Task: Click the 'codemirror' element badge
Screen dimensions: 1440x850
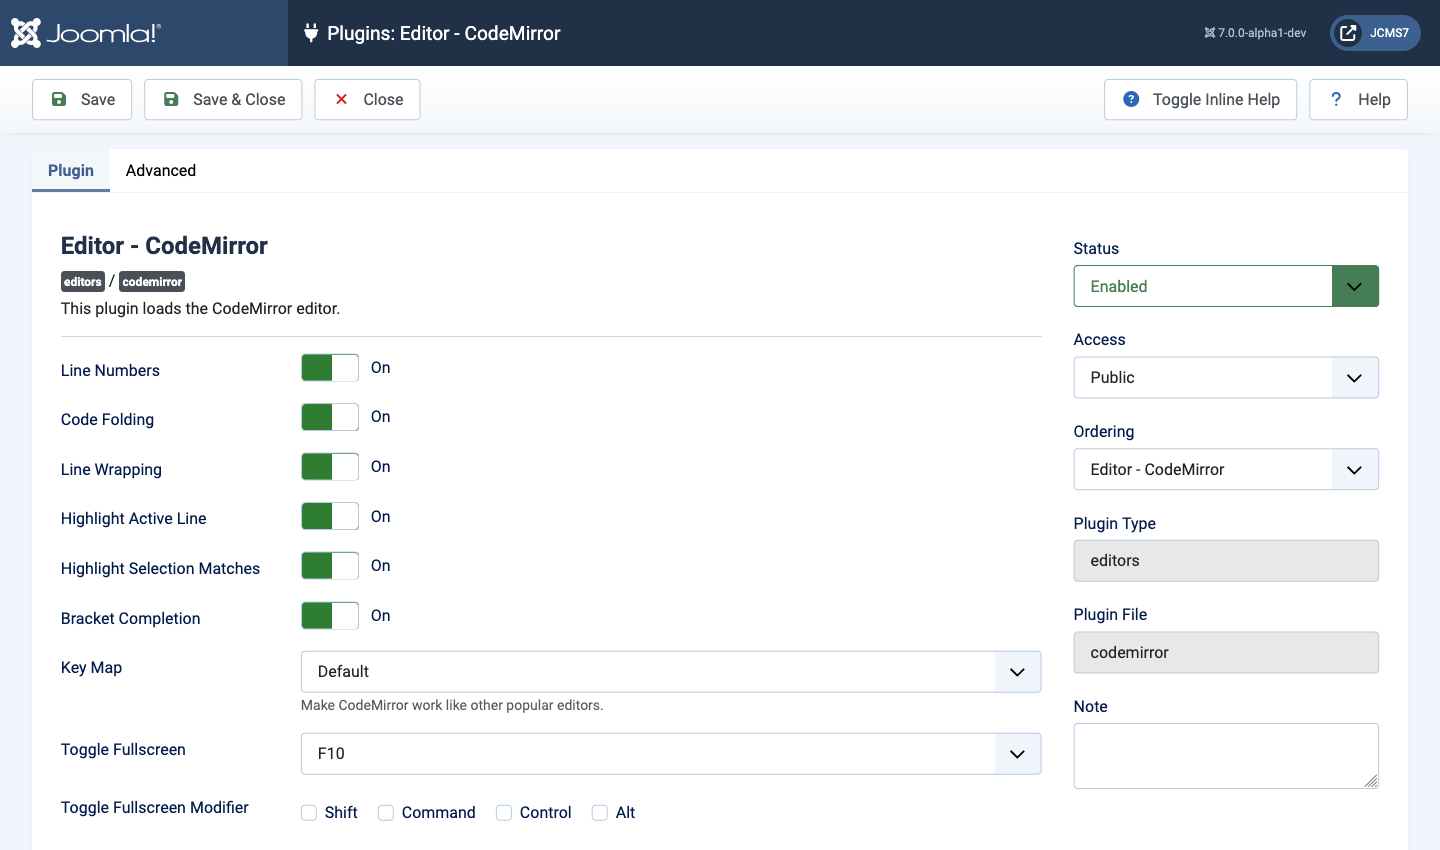Action: pyautogui.click(x=152, y=282)
